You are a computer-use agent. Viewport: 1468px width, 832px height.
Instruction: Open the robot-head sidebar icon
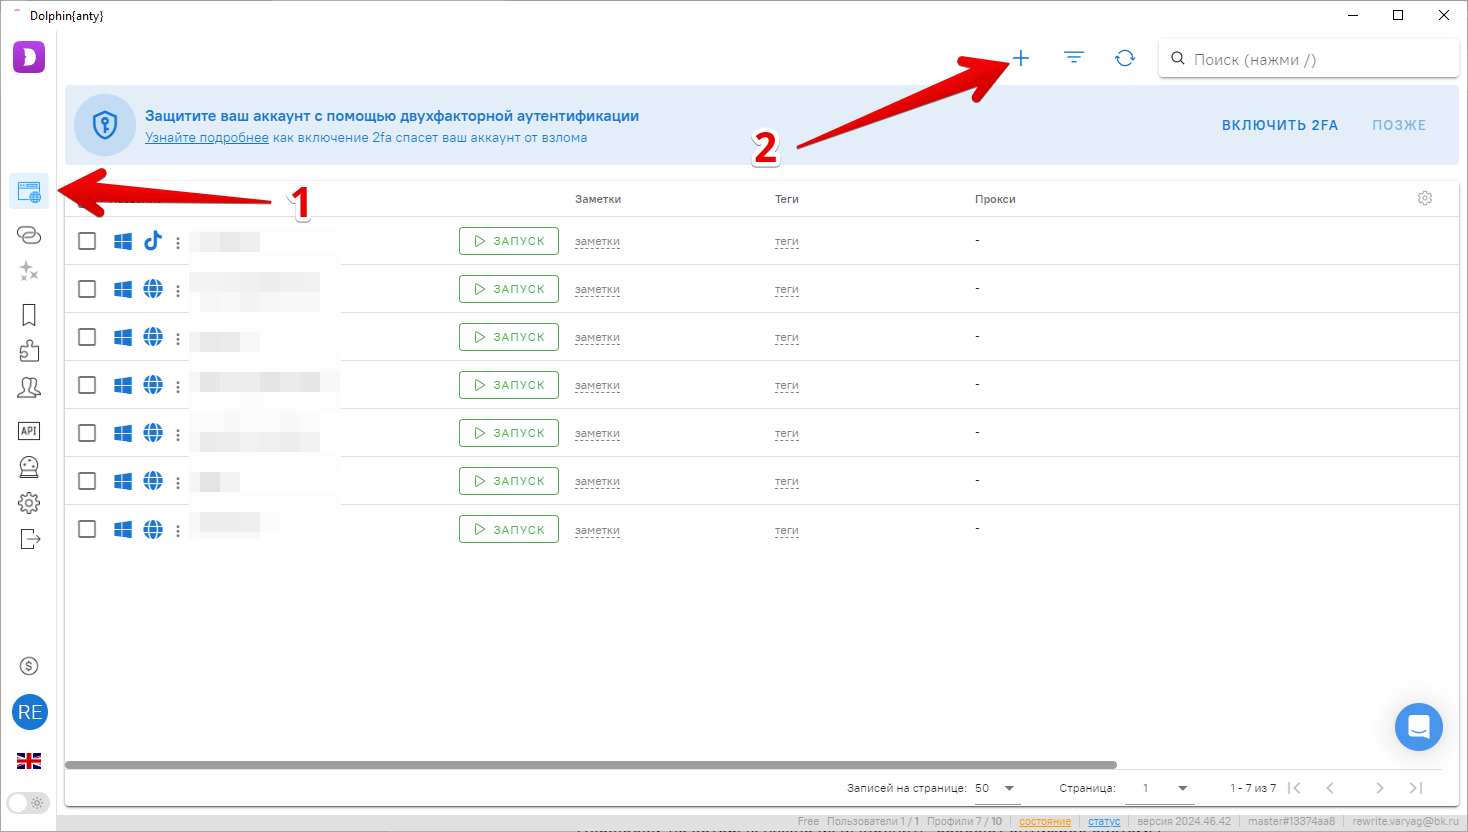coord(29,467)
